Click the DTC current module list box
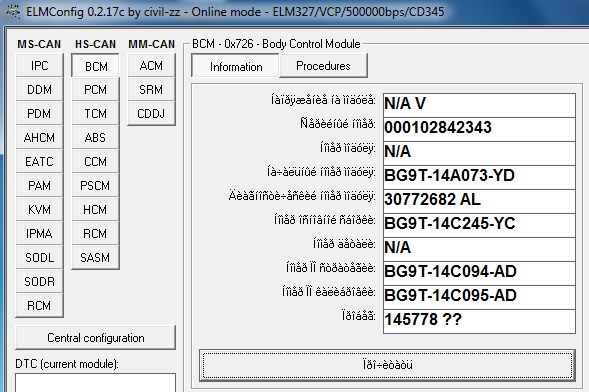The width and height of the screenshot is (589, 392). (95, 383)
